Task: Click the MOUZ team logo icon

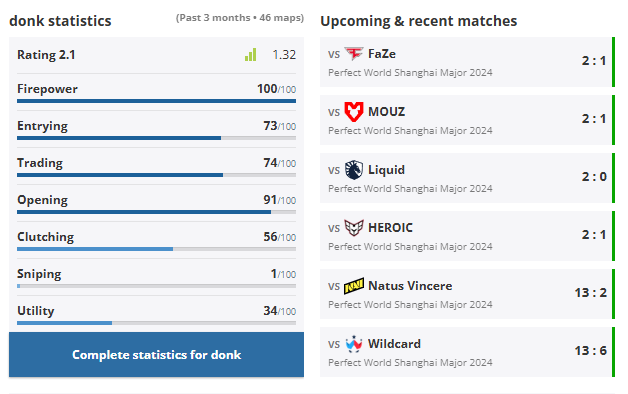Action: (x=354, y=112)
